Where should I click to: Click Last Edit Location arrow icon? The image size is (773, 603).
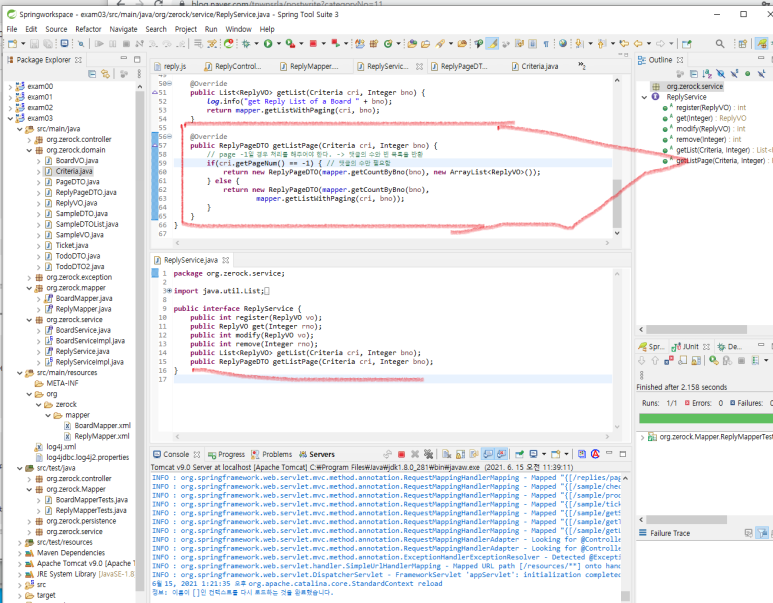coord(624,44)
